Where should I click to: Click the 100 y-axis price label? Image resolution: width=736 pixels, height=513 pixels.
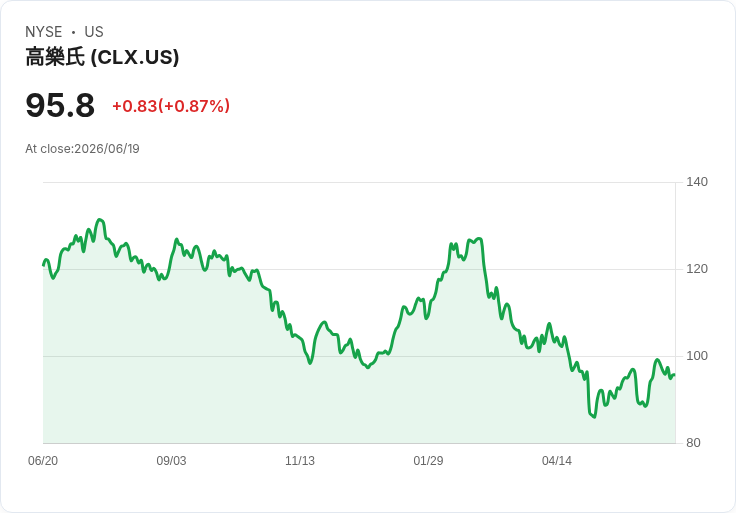[x=697, y=356]
